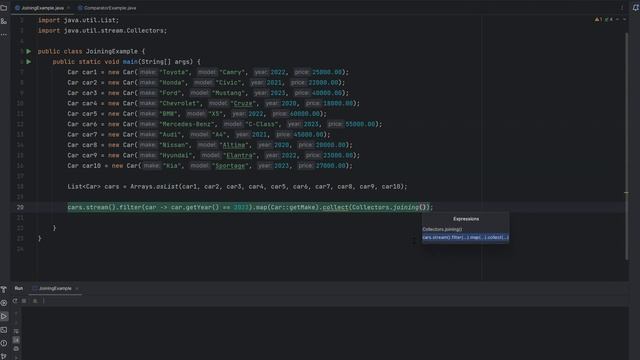Choose Collectors.joining() expression in popup
The image size is (640, 360).
(465, 229)
